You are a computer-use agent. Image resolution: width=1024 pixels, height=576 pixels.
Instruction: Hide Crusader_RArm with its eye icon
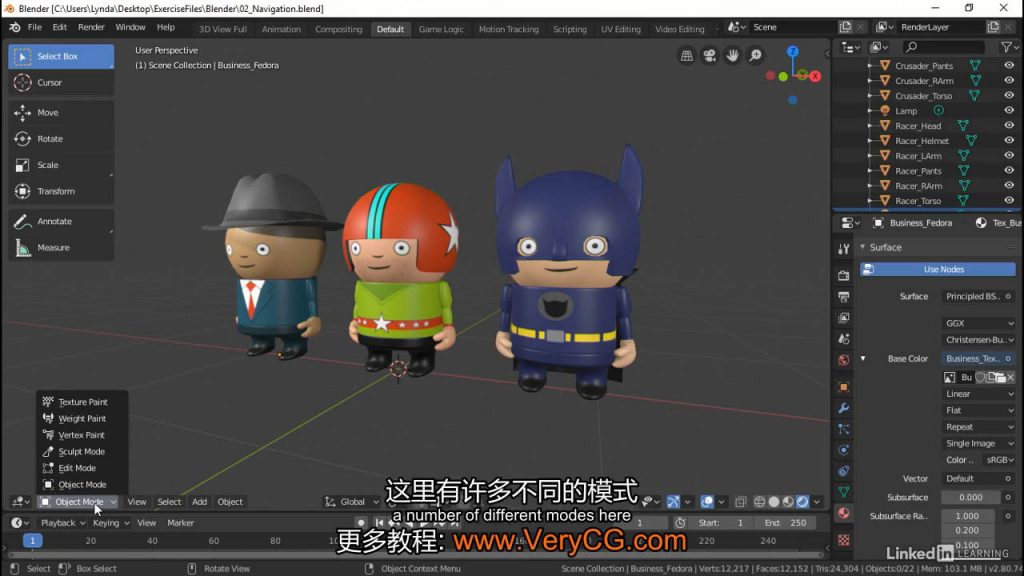pos(1009,80)
